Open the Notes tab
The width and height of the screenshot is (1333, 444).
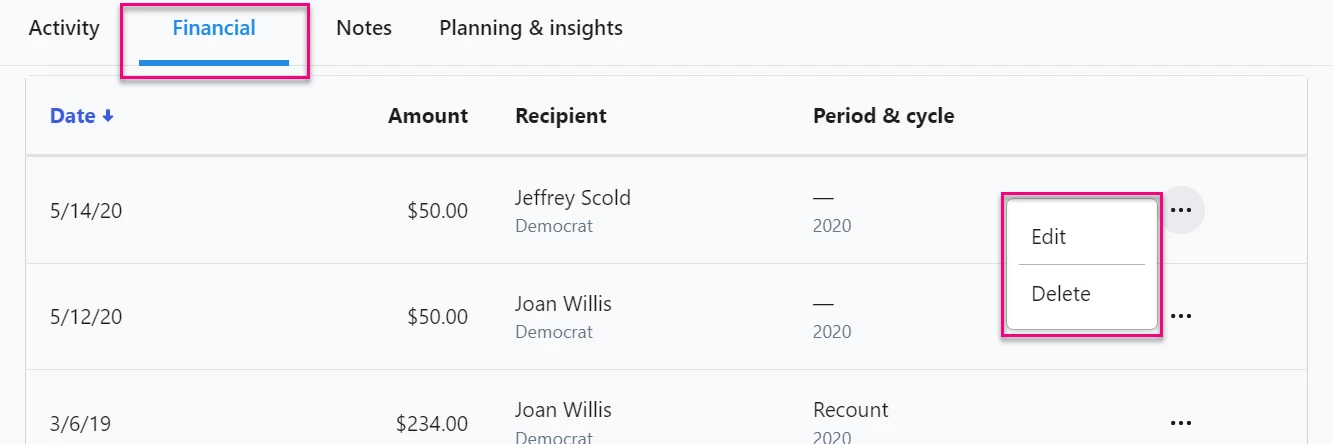tap(364, 28)
